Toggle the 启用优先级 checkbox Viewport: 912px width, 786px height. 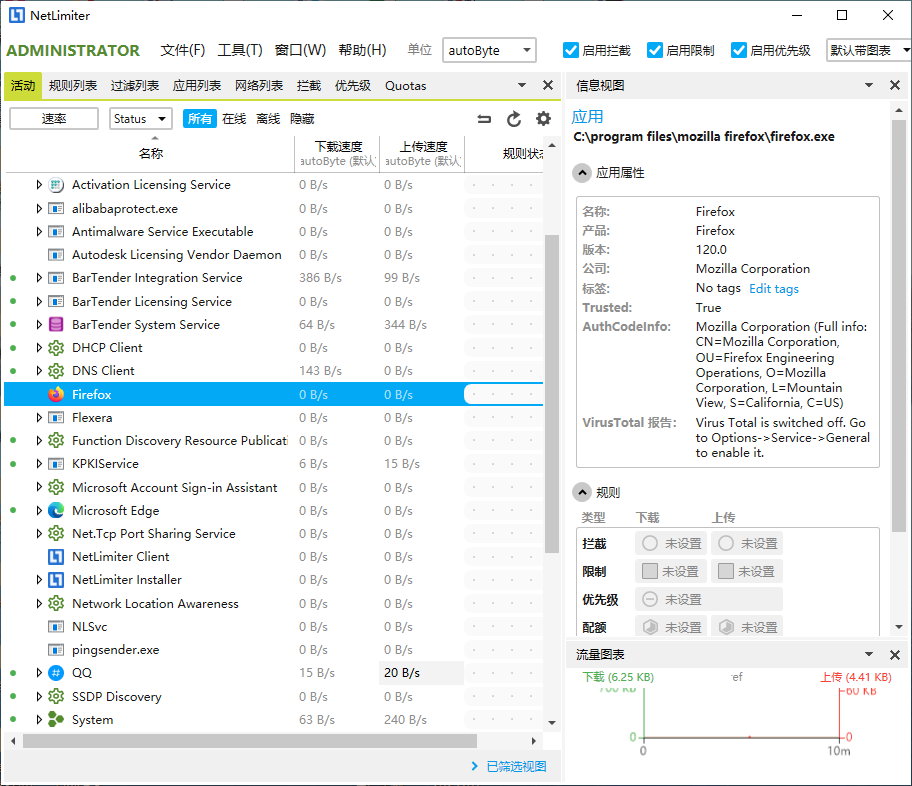(x=739, y=51)
